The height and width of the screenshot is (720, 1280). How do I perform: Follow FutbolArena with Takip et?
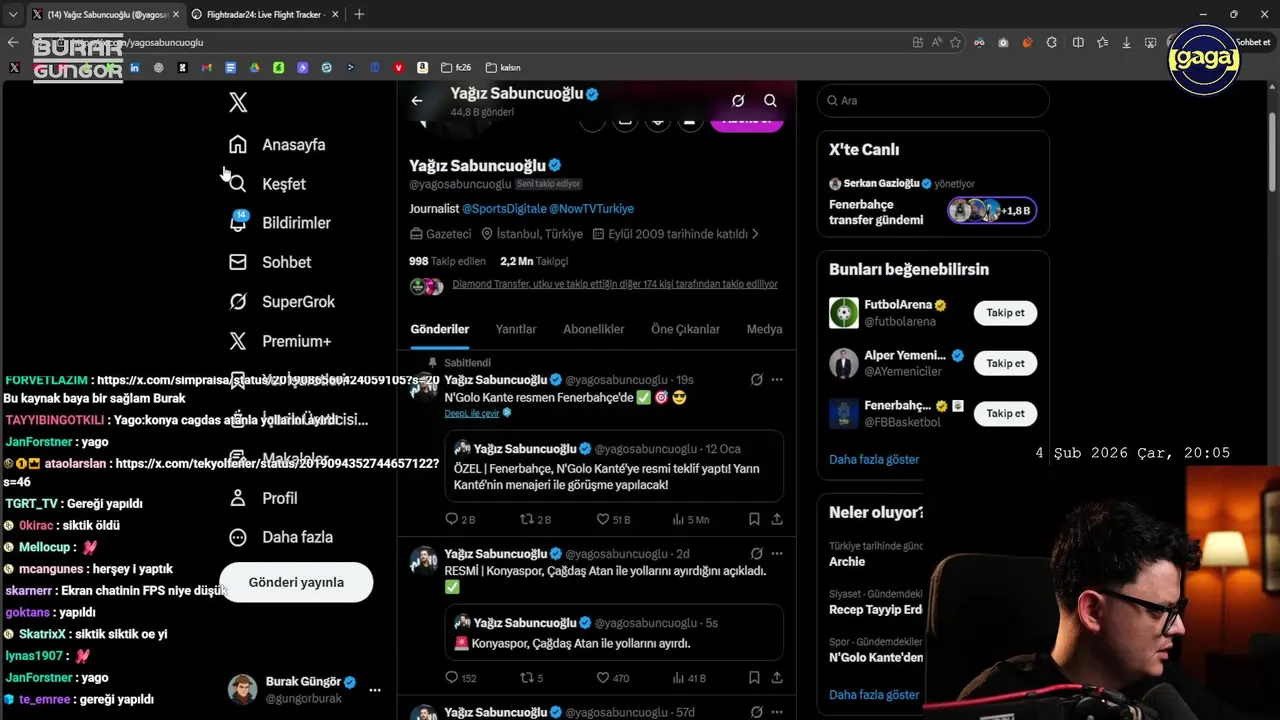tap(1005, 313)
